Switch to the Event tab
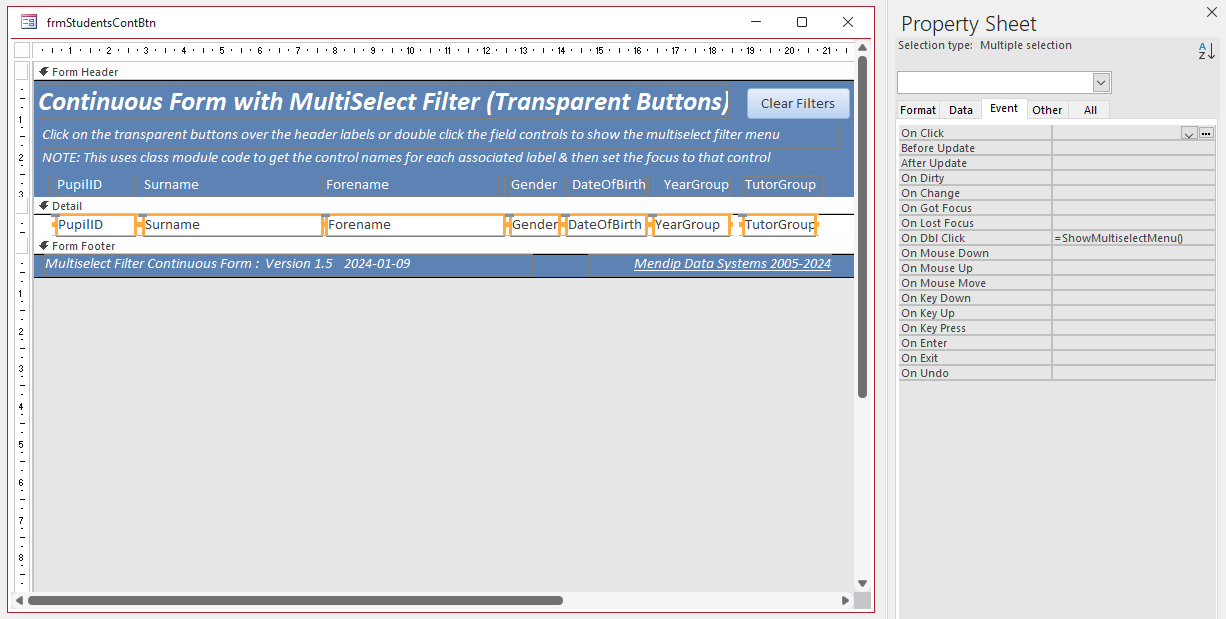 [1004, 109]
